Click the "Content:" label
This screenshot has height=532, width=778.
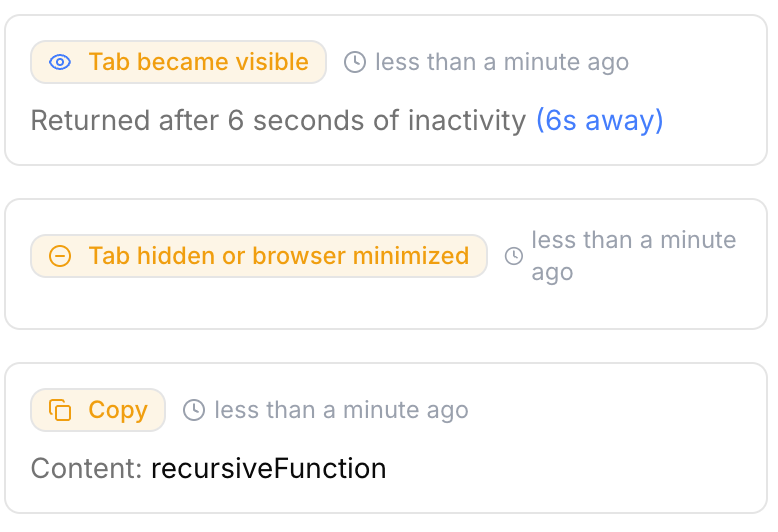click(87, 468)
